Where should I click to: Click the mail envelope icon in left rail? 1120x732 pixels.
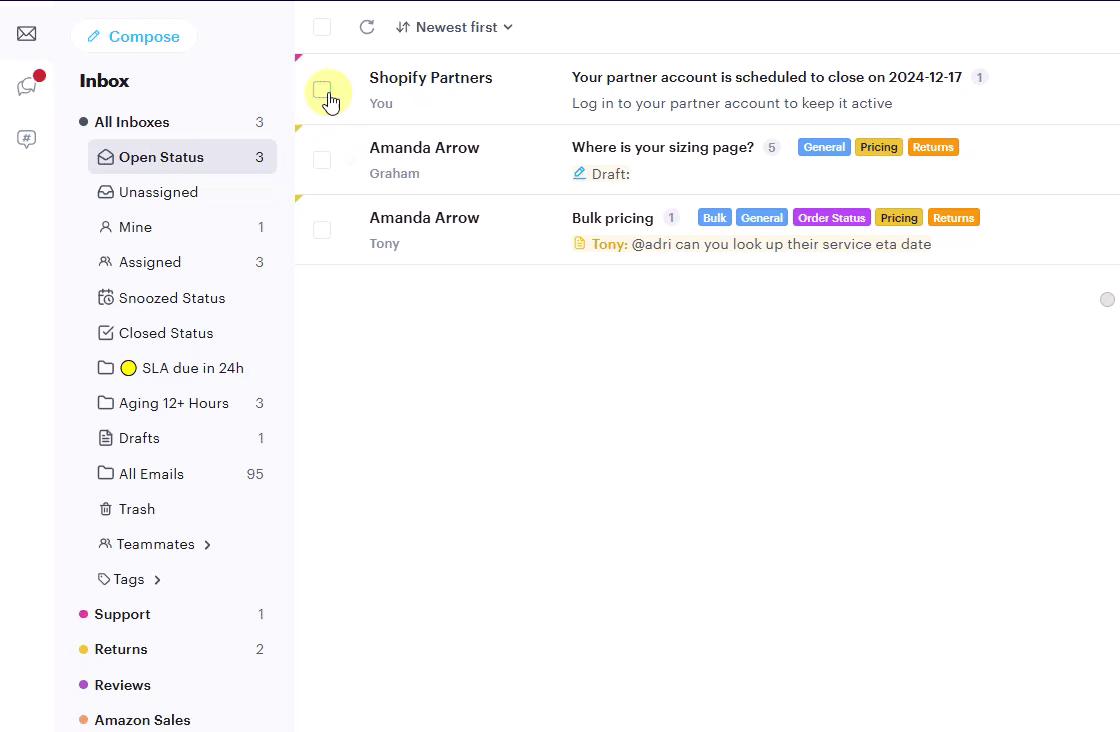27,34
